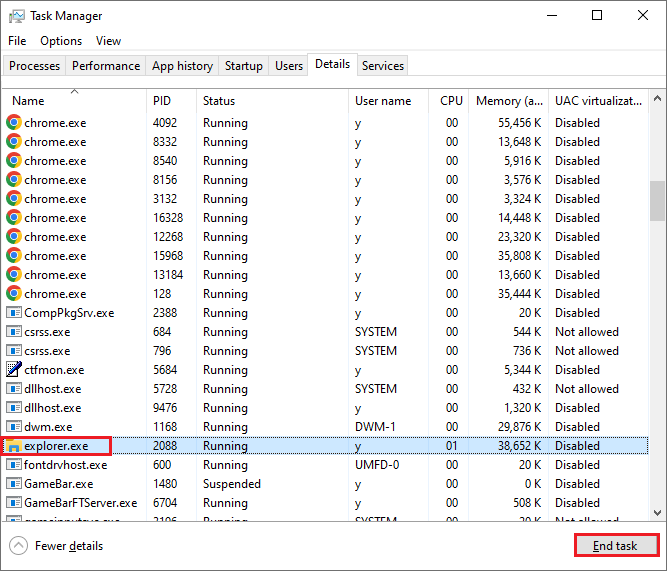Select the GameBarFTServer.exe process name
Viewport: 667px width, 571px height.
click(80, 502)
